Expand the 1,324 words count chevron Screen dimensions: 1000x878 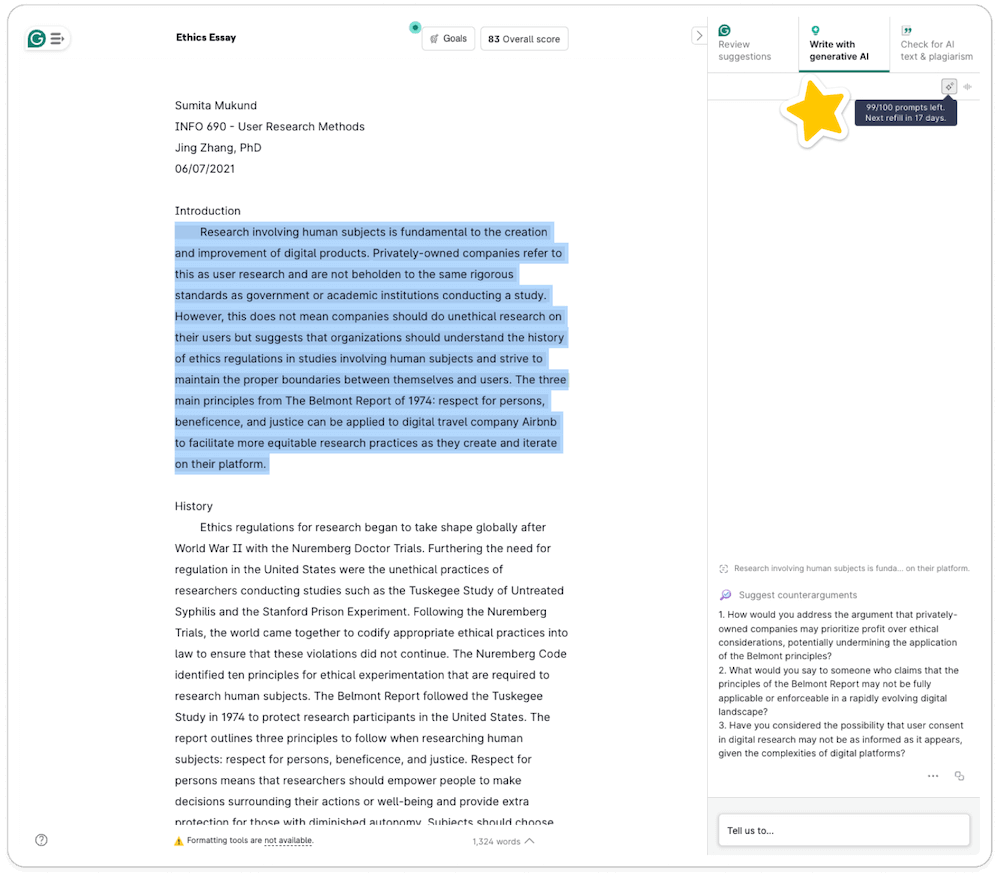point(529,841)
